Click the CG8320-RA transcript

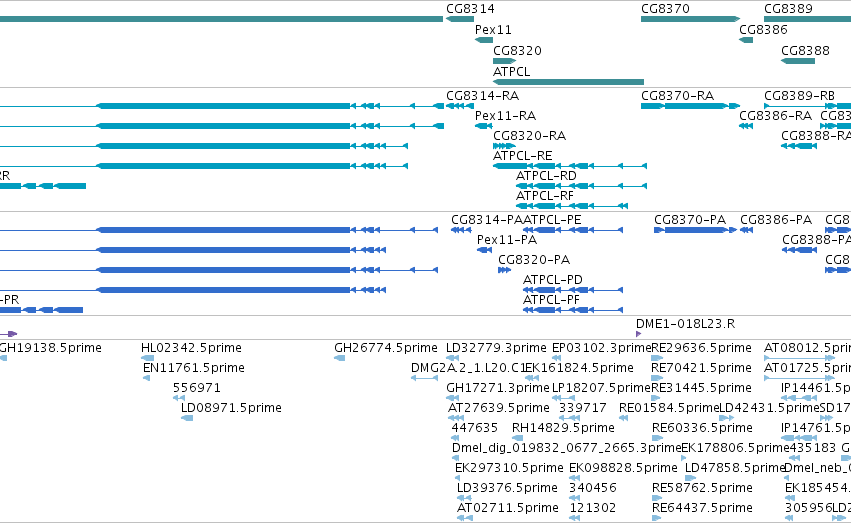point(504,146)
